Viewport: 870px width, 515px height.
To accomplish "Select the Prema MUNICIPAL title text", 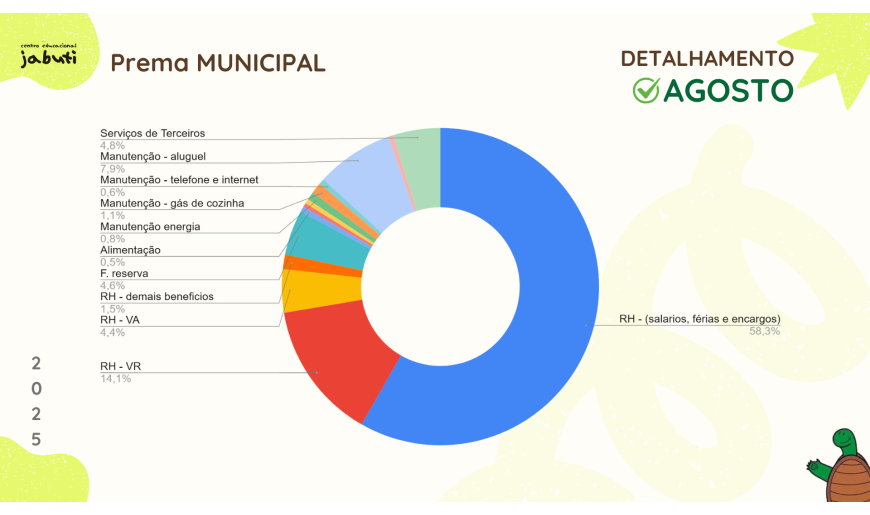I will pos(217,63).
